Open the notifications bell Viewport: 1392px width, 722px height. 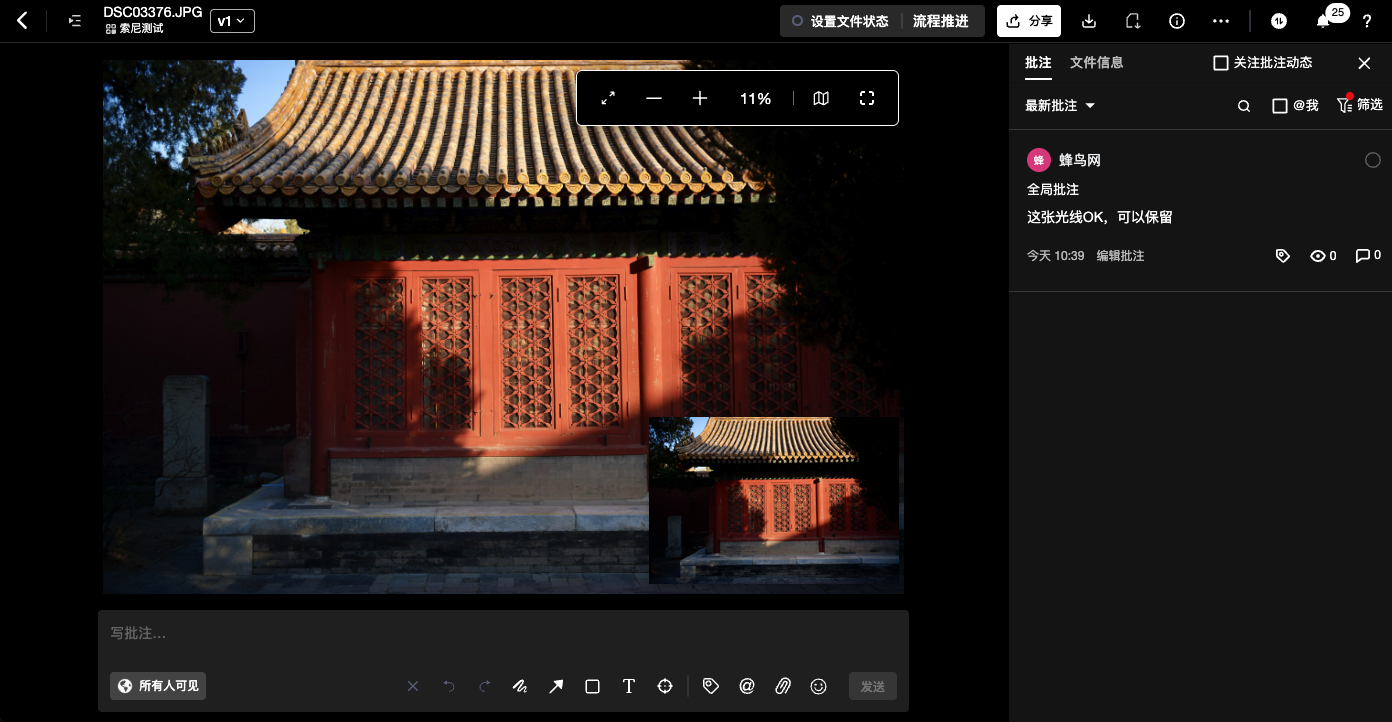[1323, 21]
